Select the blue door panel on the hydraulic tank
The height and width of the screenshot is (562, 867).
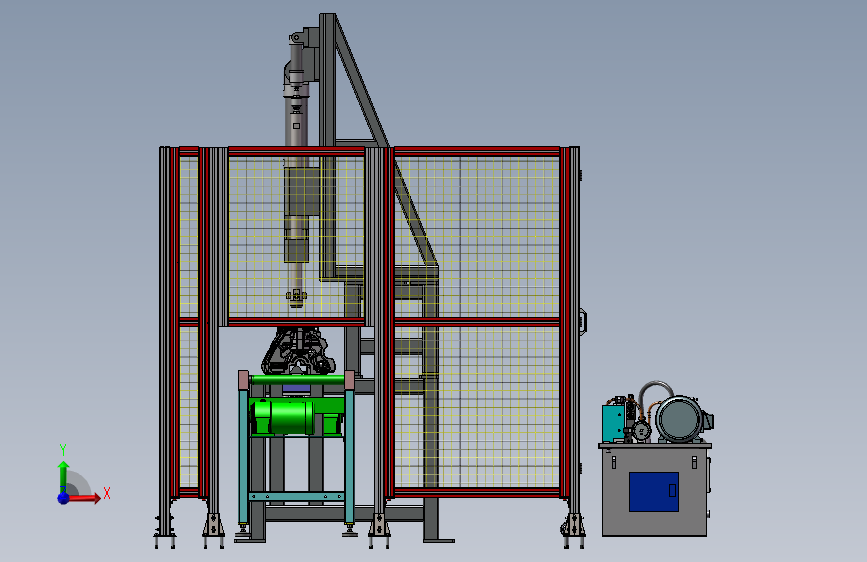coord(654,492)
